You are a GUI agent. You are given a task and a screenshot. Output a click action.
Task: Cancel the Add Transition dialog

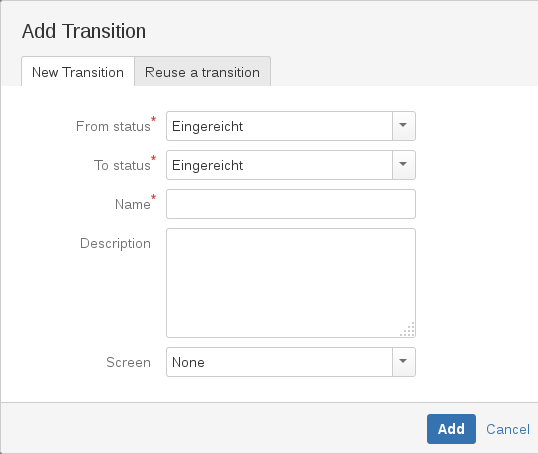point(508,429)
